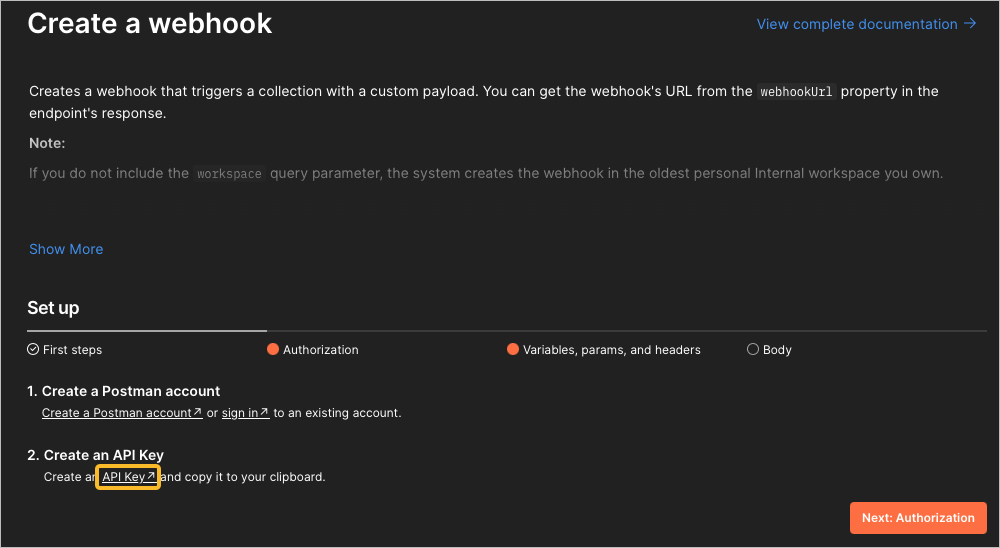Screen dimensions: 1000x548
Task: Open the API Key link text
Action: pos(124,477)
